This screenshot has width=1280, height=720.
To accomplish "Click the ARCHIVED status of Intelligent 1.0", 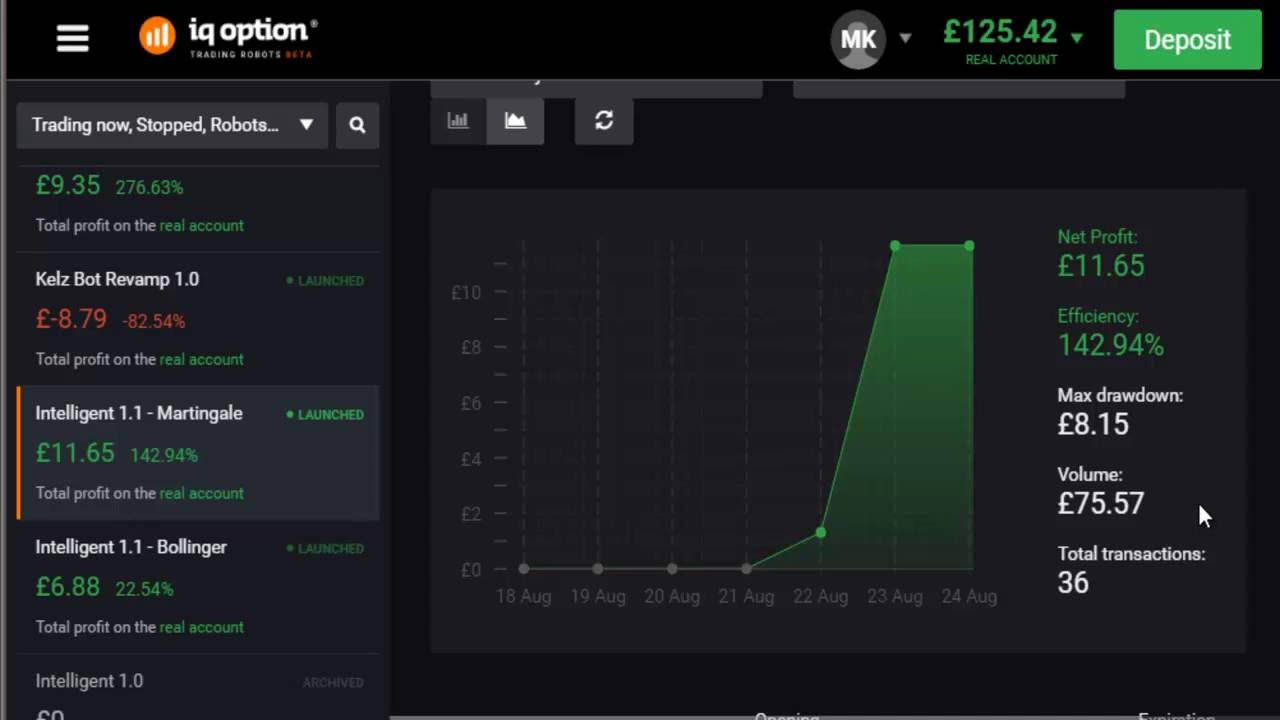I will [x=333, y=683].
